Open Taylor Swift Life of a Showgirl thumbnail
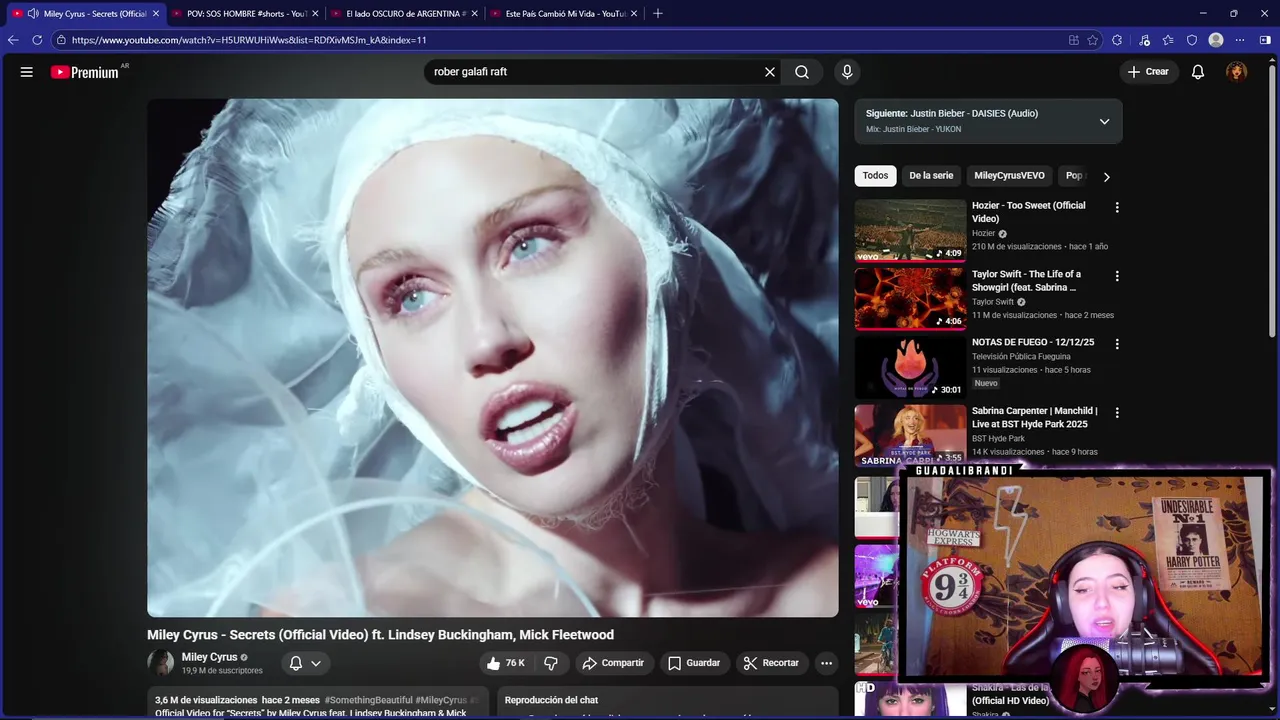The height and width of the screenshot is (720, 1280). (x=910, y=298)
